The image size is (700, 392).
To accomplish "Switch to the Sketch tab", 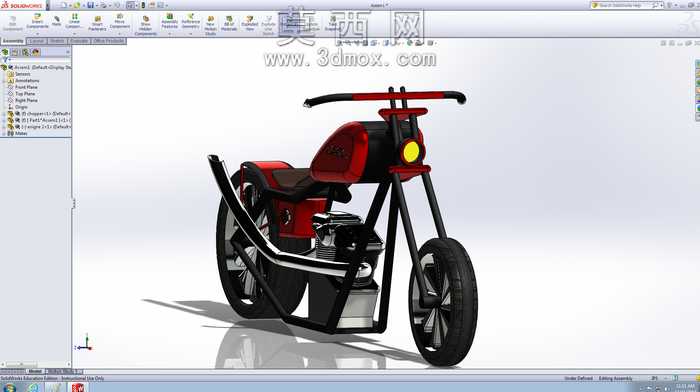I will pyautogui.click(x=57, y=41).
